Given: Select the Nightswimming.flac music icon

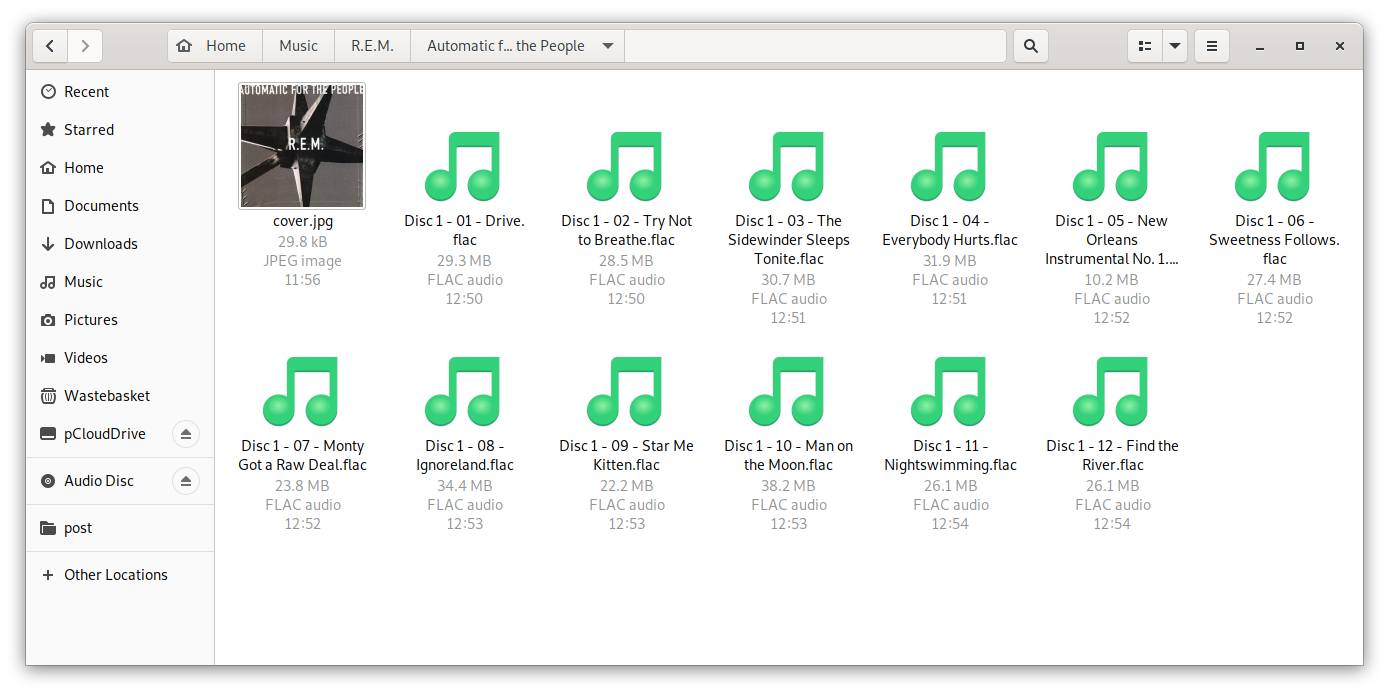Looking at the screenshot, I should click(950, 392).
